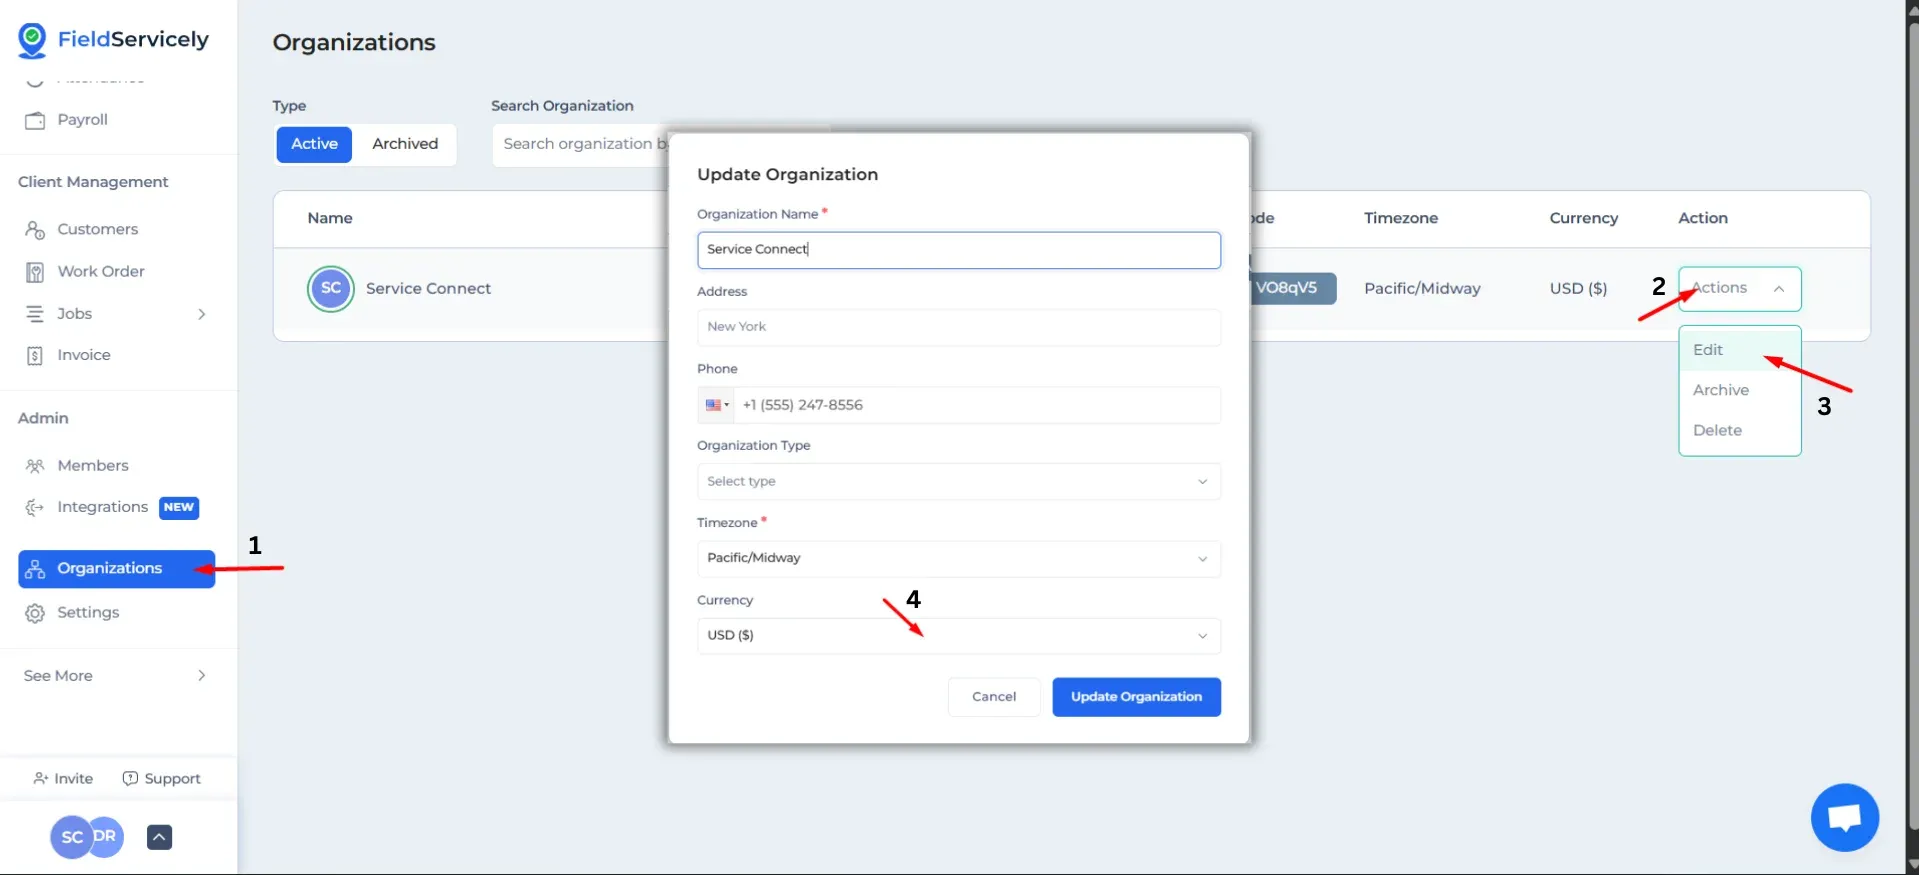Open the Currency USD ($) dropdown
This screenshot has width=1919, height=875.
[958, 636]
